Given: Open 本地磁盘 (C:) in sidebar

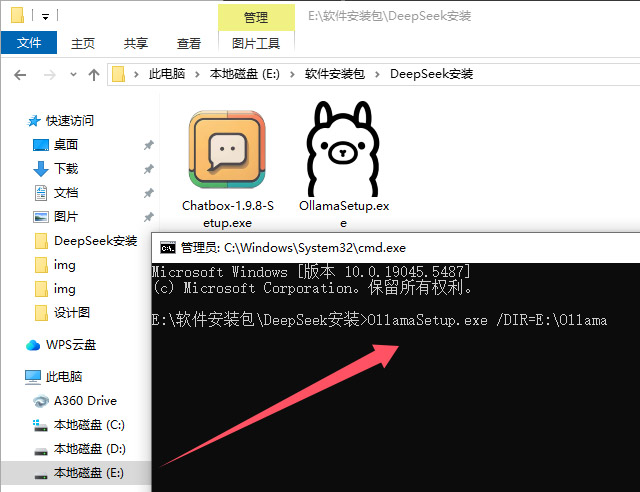Looking at the screenshot, I should 89,425.
